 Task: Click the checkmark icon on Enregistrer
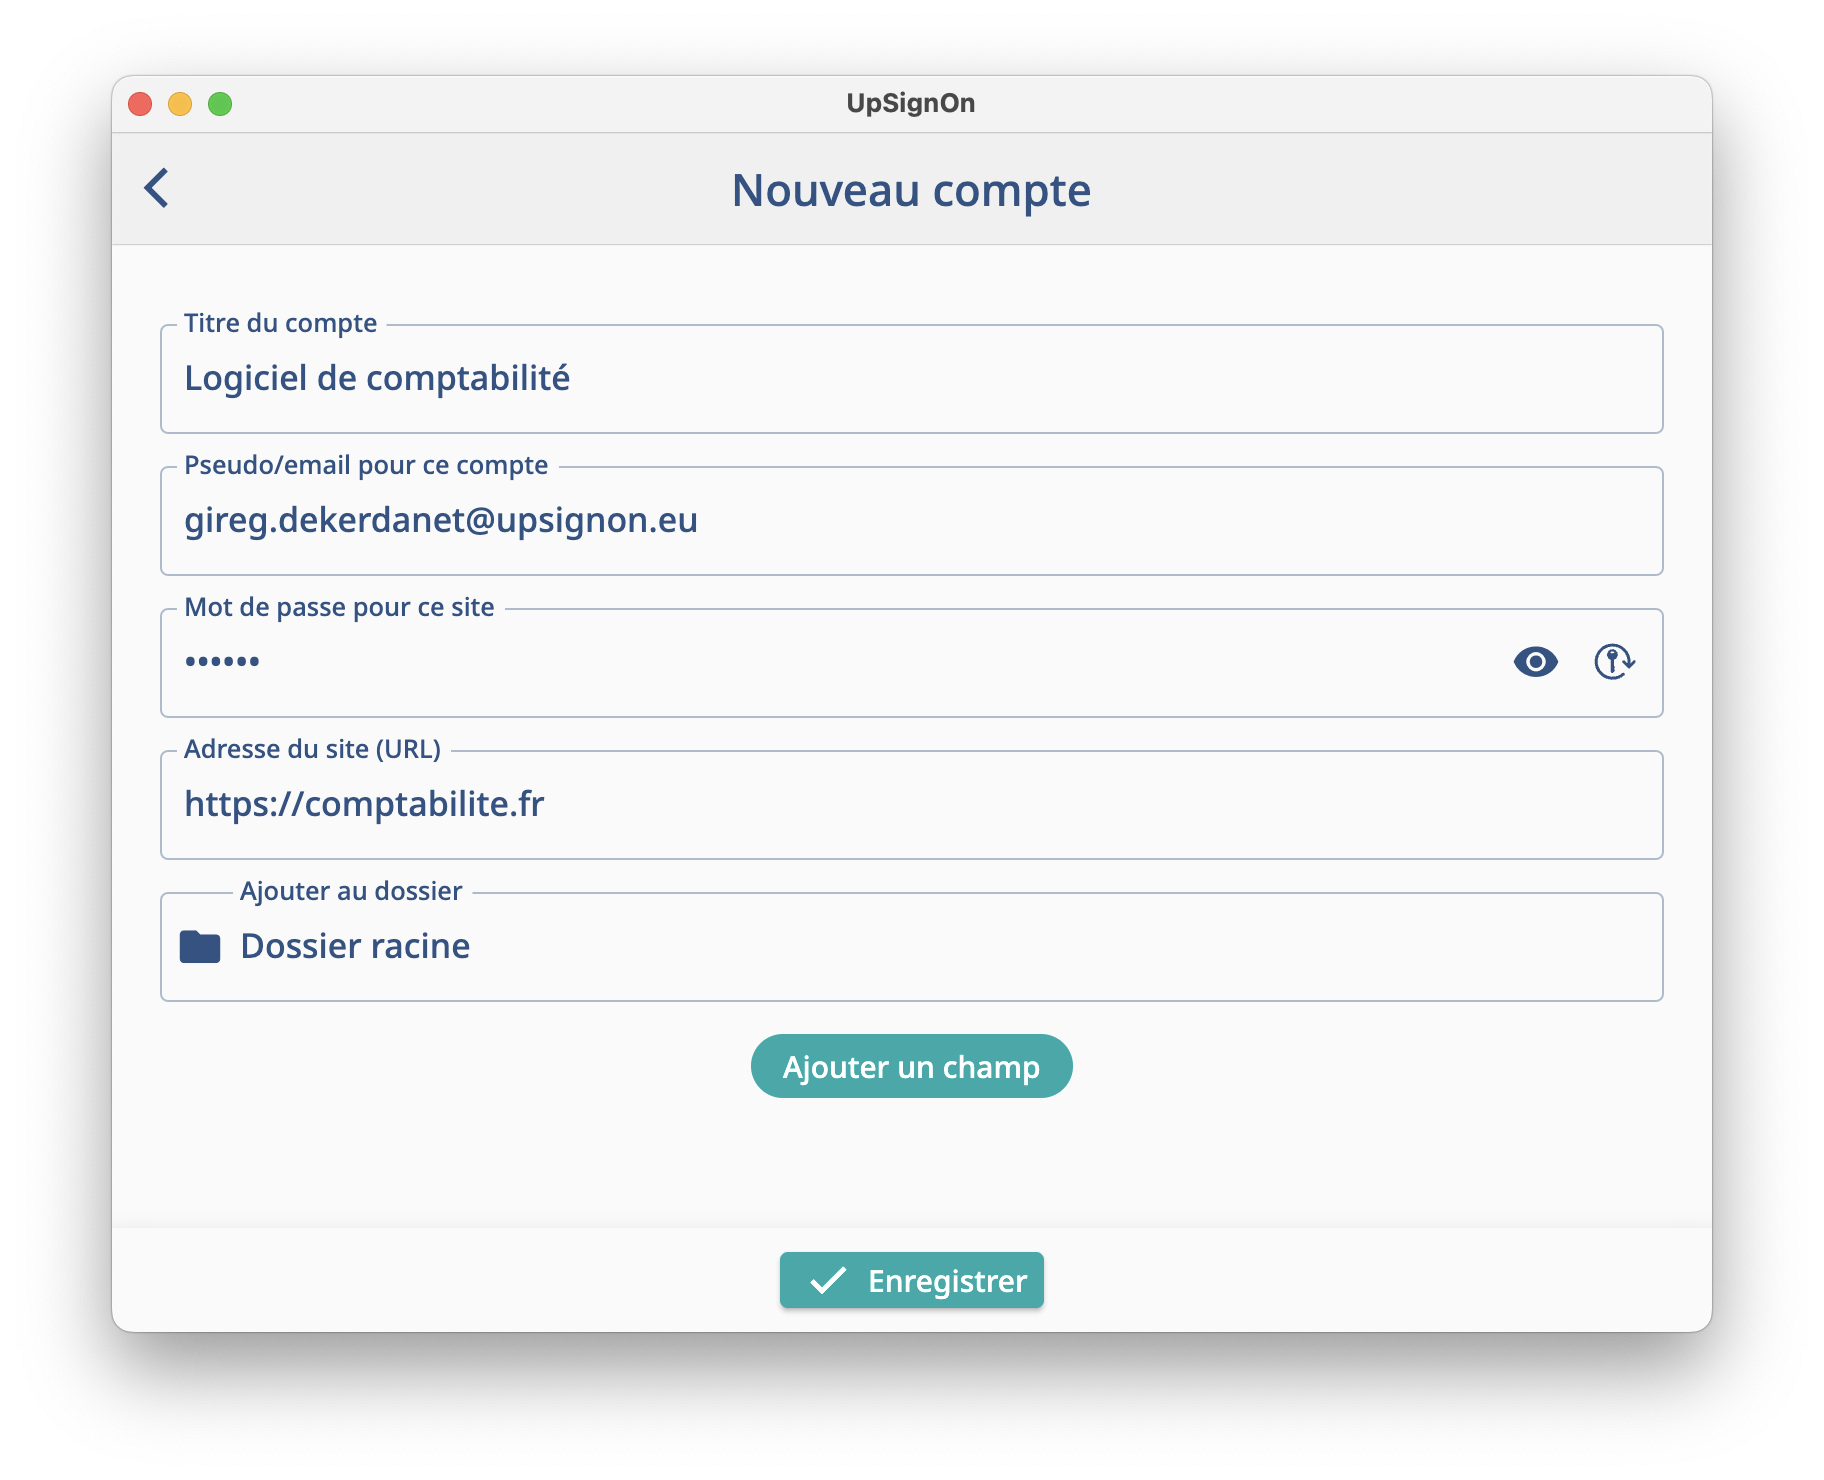[x=828, y=1280]
